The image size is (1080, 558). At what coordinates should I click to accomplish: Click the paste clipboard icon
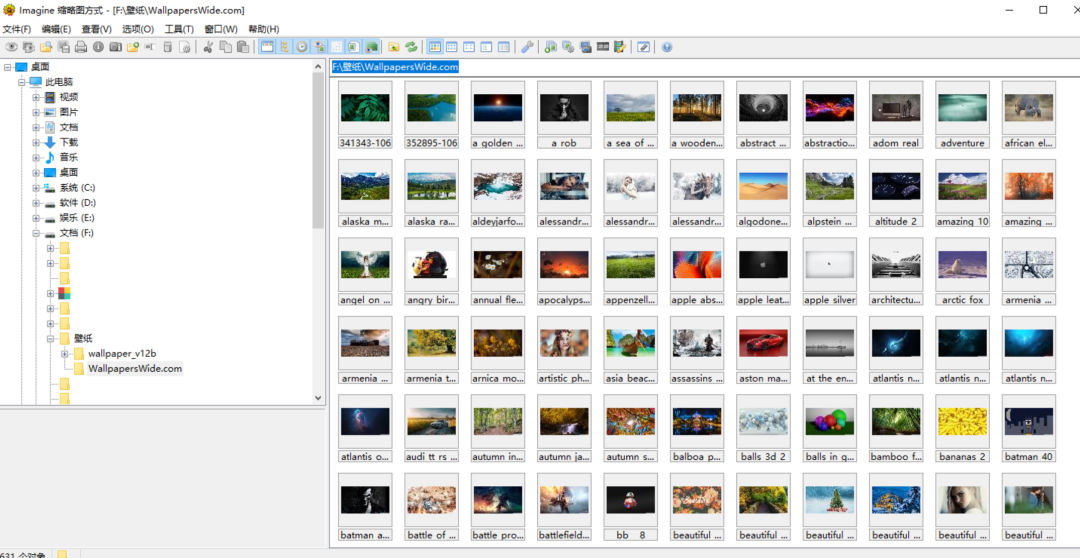point(242,47)
